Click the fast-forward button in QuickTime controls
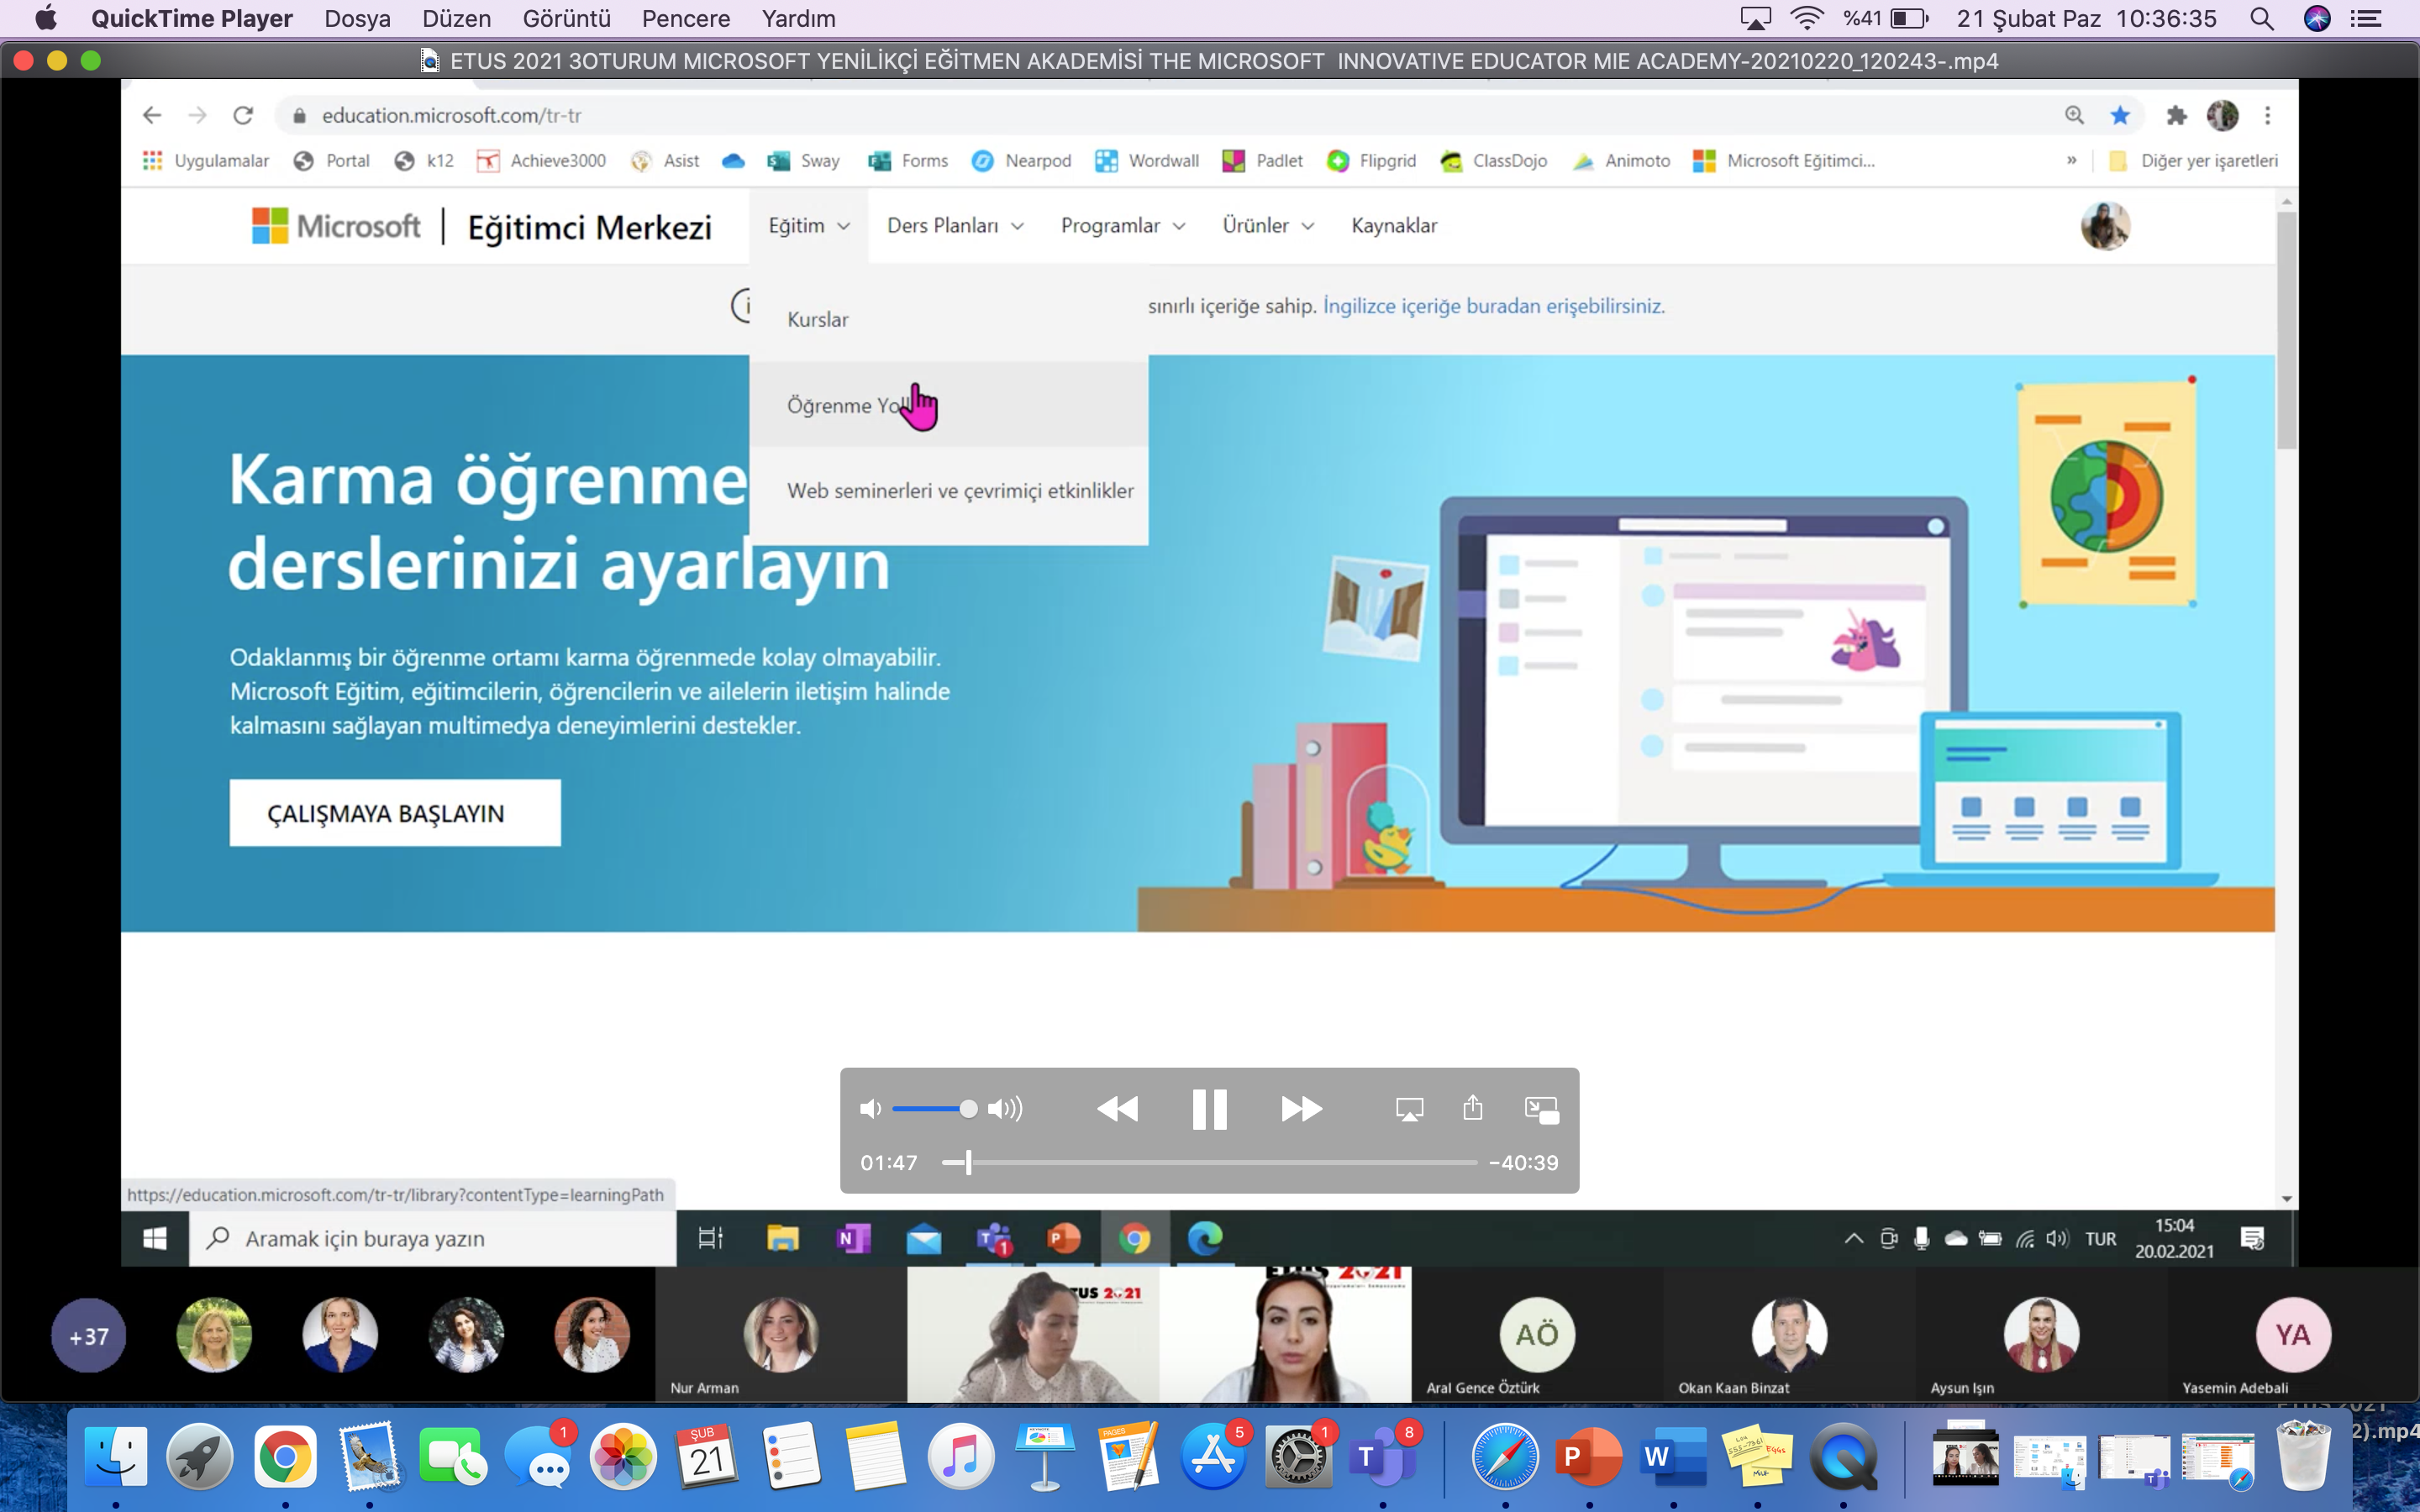This screenshot has width=2420, height=1512. 1301,1109
